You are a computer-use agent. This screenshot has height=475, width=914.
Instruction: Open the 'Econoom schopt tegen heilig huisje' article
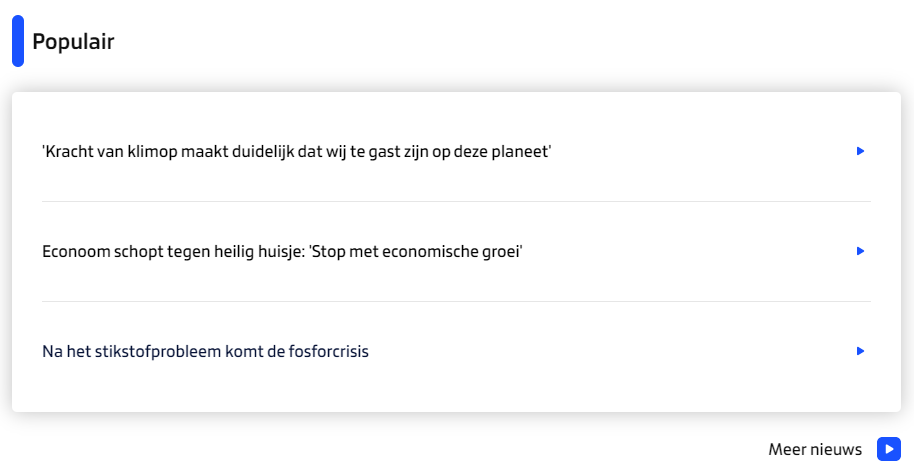[x=283, y=252]
